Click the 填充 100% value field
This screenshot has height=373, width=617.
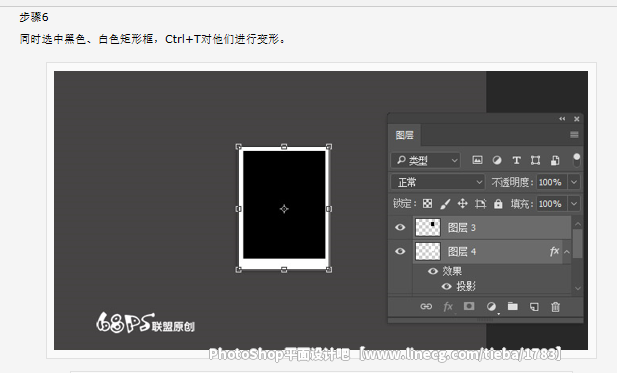[x=552, y=203]
